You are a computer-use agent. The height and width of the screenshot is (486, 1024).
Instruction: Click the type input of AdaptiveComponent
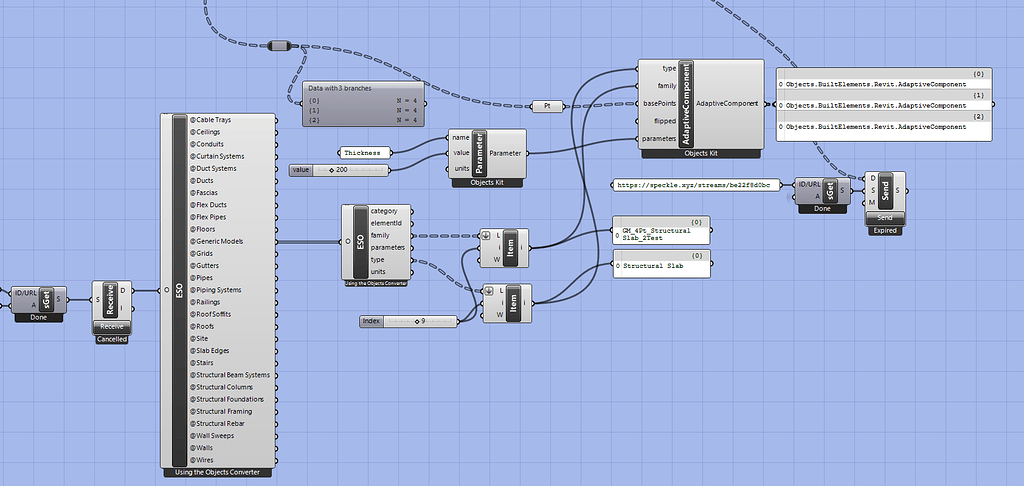click(669, 69)
